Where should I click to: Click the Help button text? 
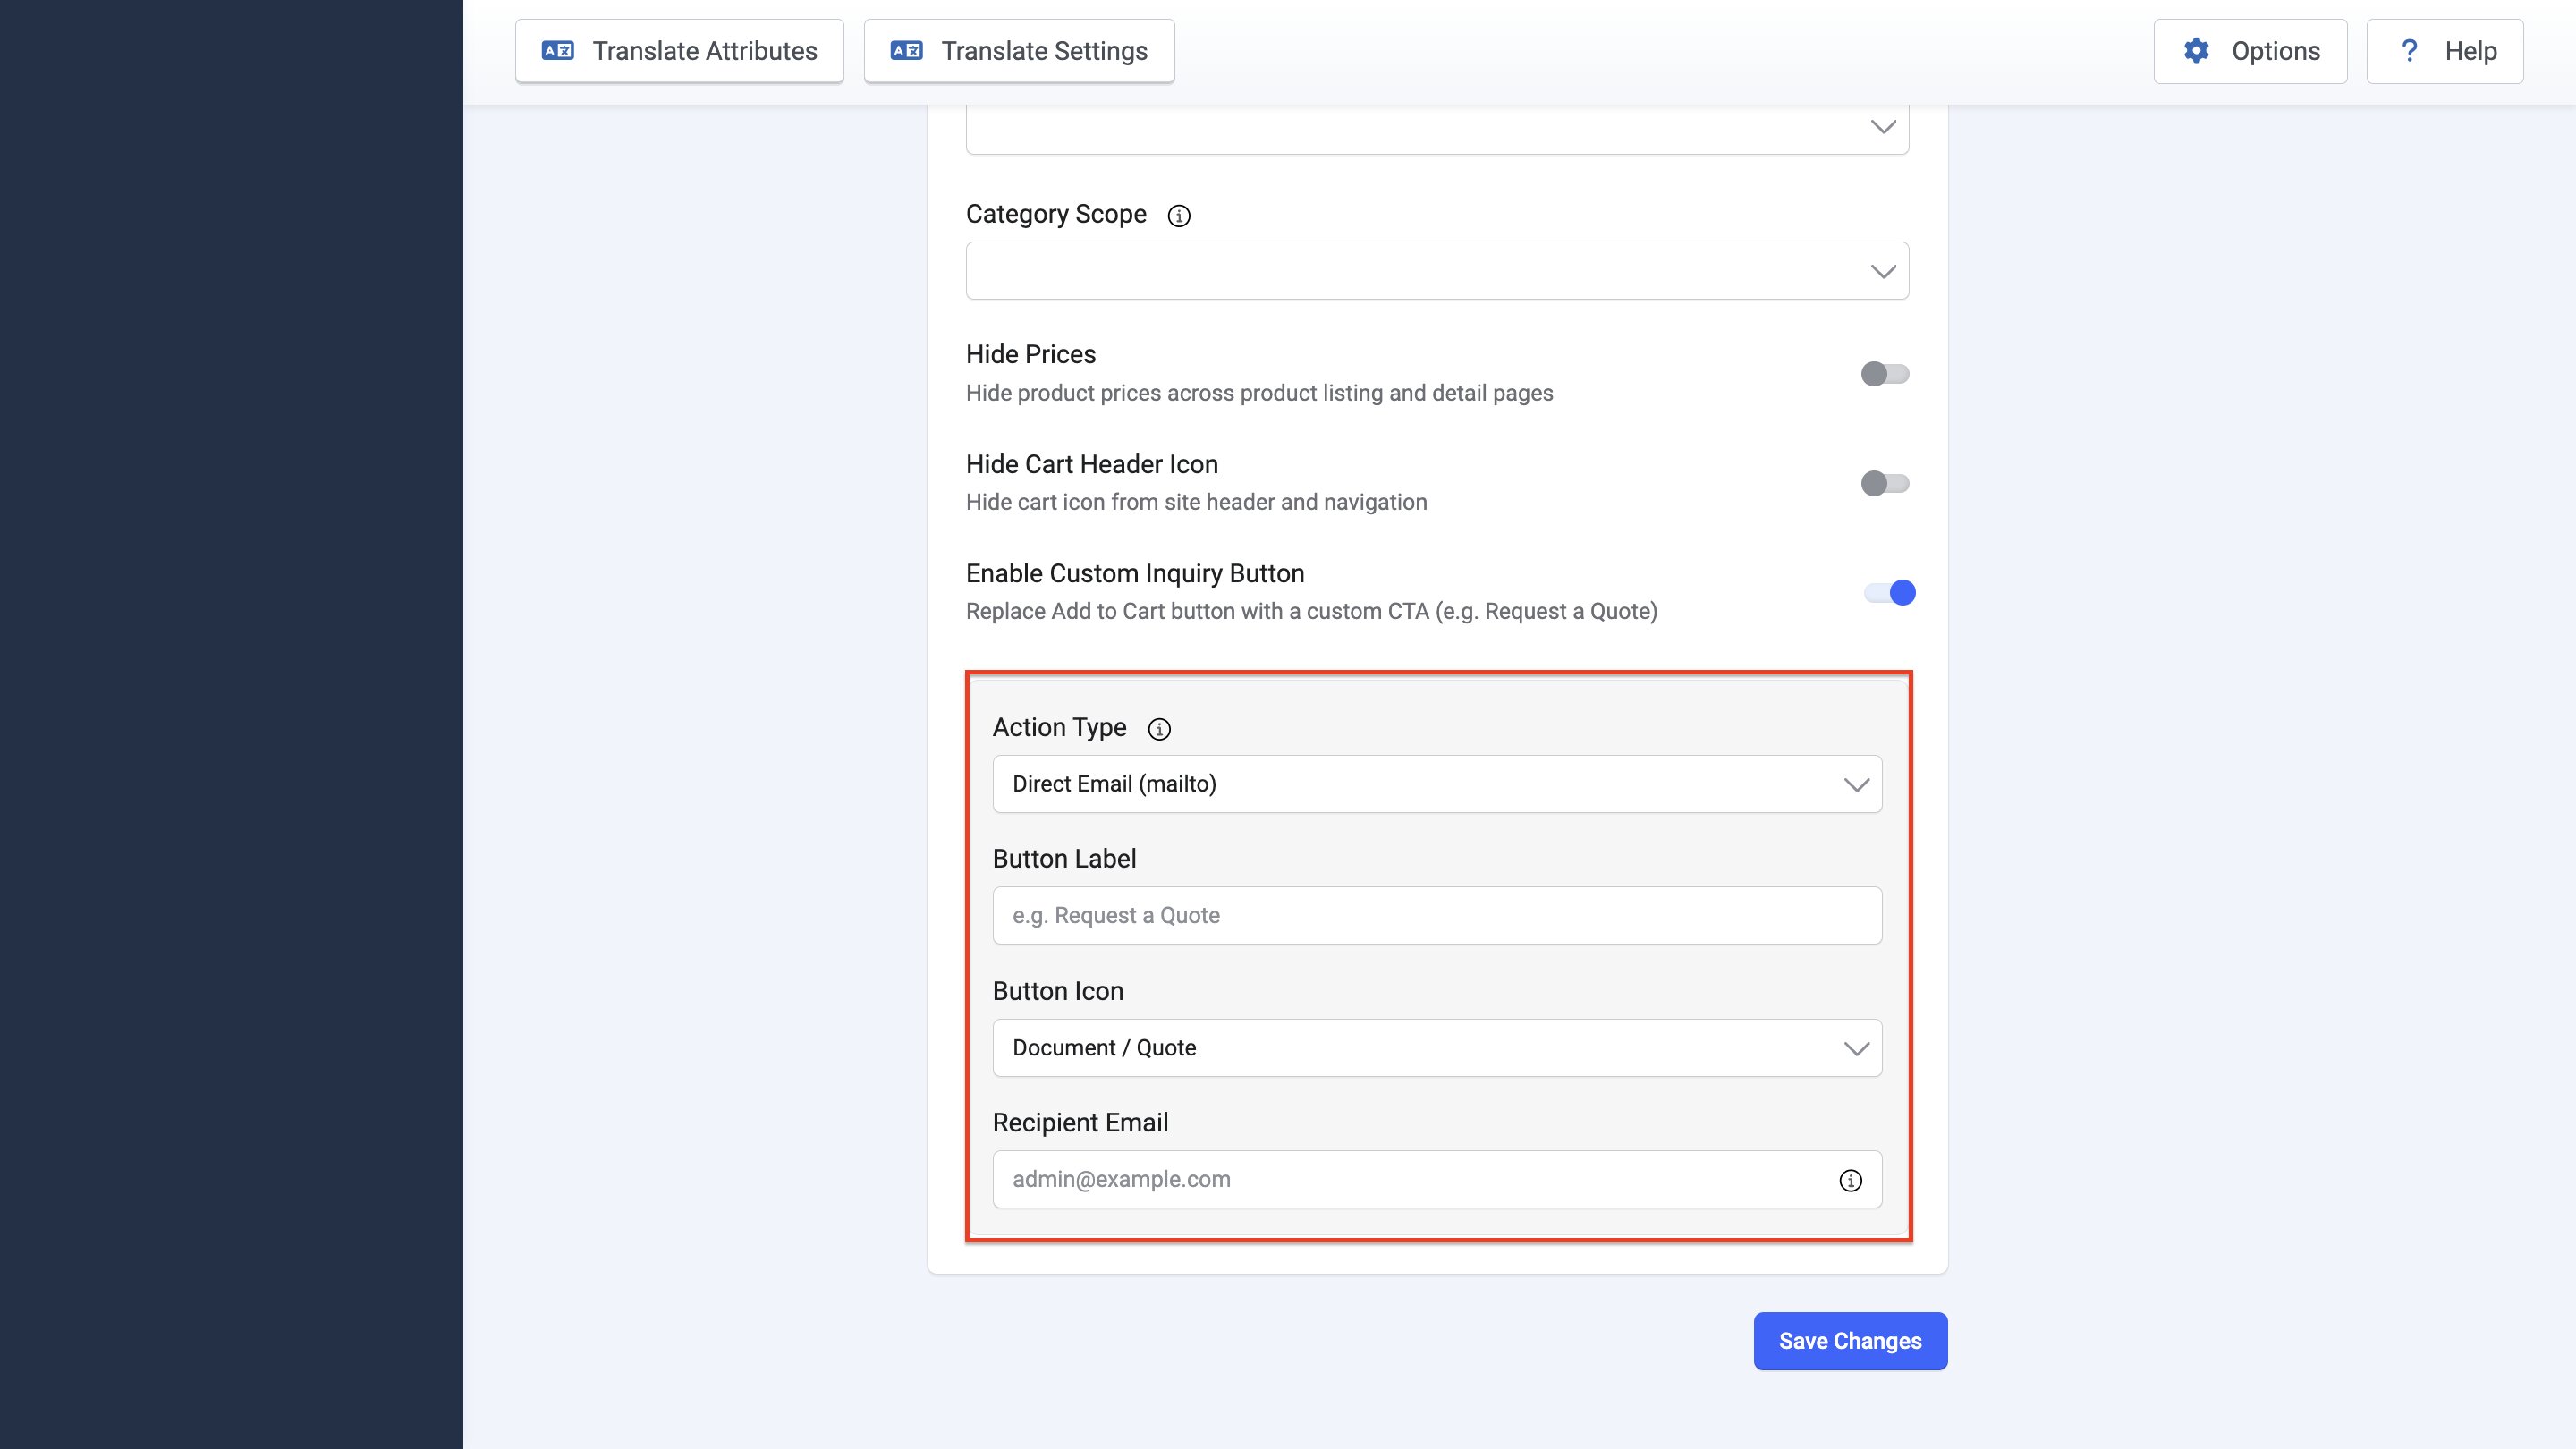point(2470,51)
